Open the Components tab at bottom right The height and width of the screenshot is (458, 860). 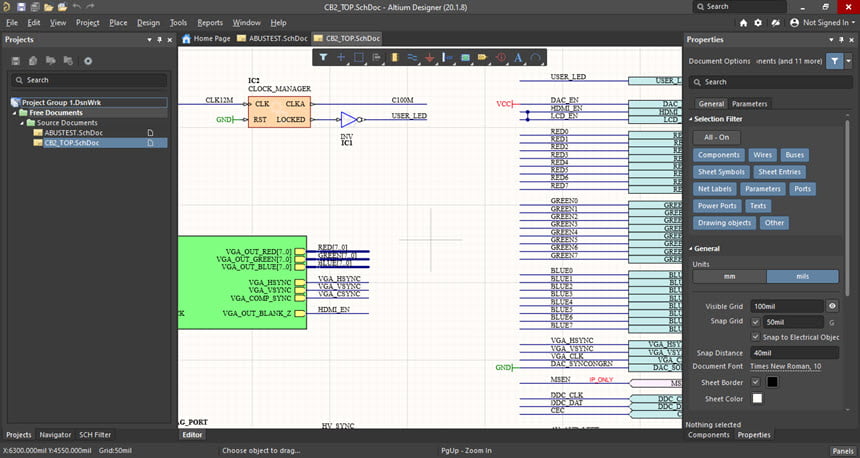709,435
